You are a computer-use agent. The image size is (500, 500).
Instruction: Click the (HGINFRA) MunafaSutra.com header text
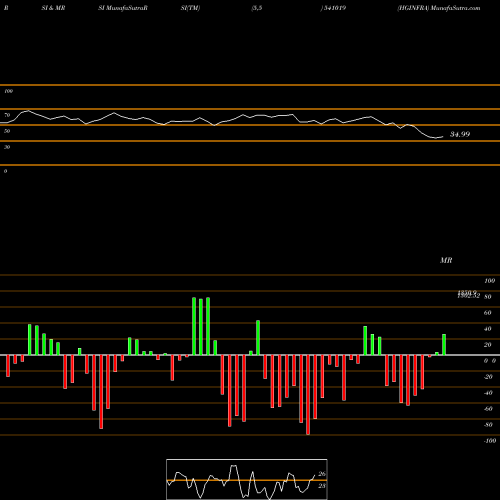[x=439, y=8]
